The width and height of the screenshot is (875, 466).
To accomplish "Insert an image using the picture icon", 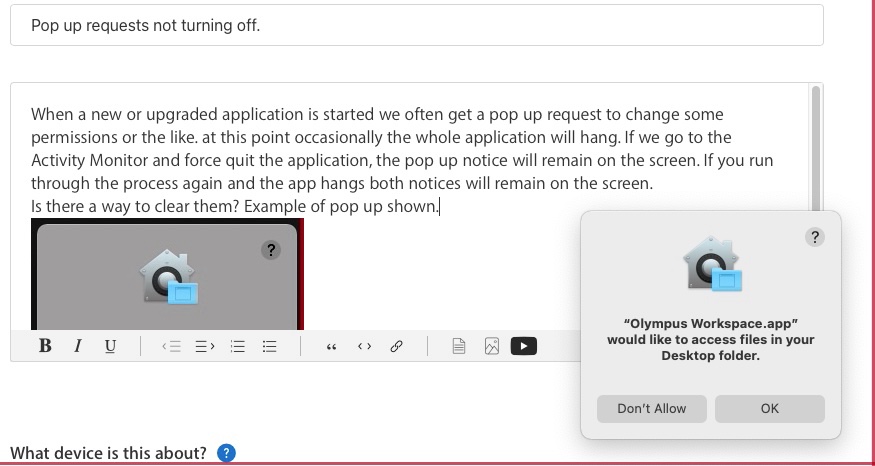I will 492,347.
